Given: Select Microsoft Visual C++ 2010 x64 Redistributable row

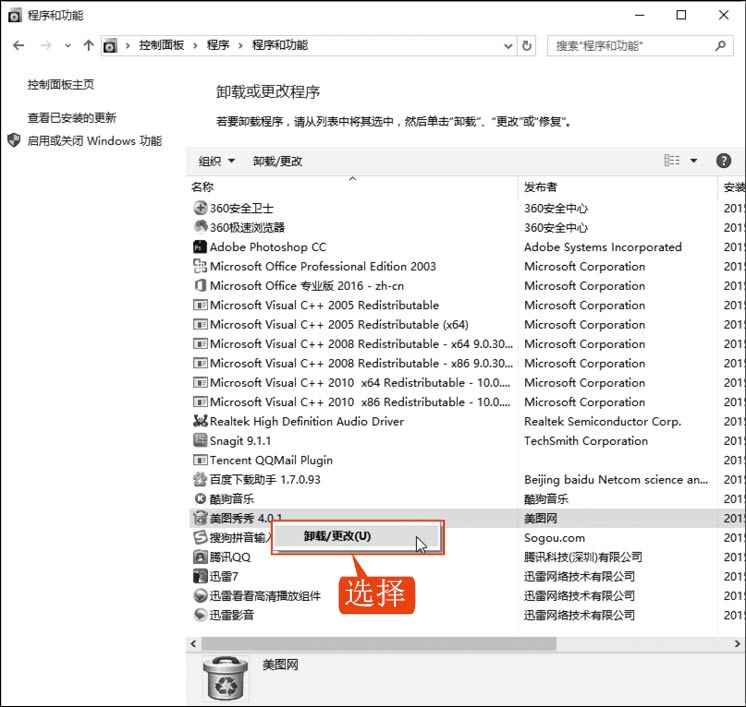Looking at the screenshot, I should pyautogui.click(x=466, y=383).
